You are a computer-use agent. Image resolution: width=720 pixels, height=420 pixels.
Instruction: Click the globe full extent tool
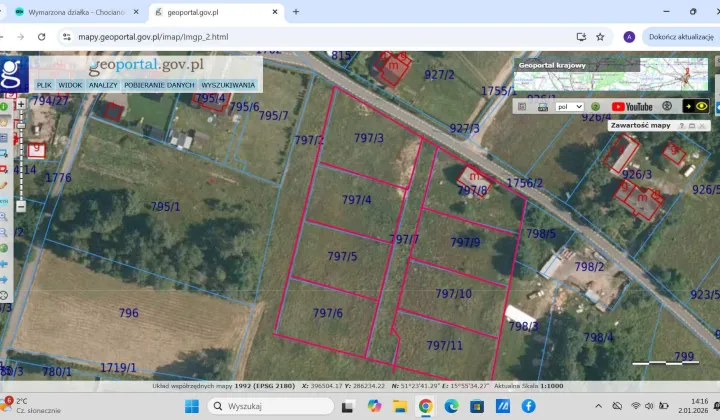pyautogui.click(x=4, y=248)
